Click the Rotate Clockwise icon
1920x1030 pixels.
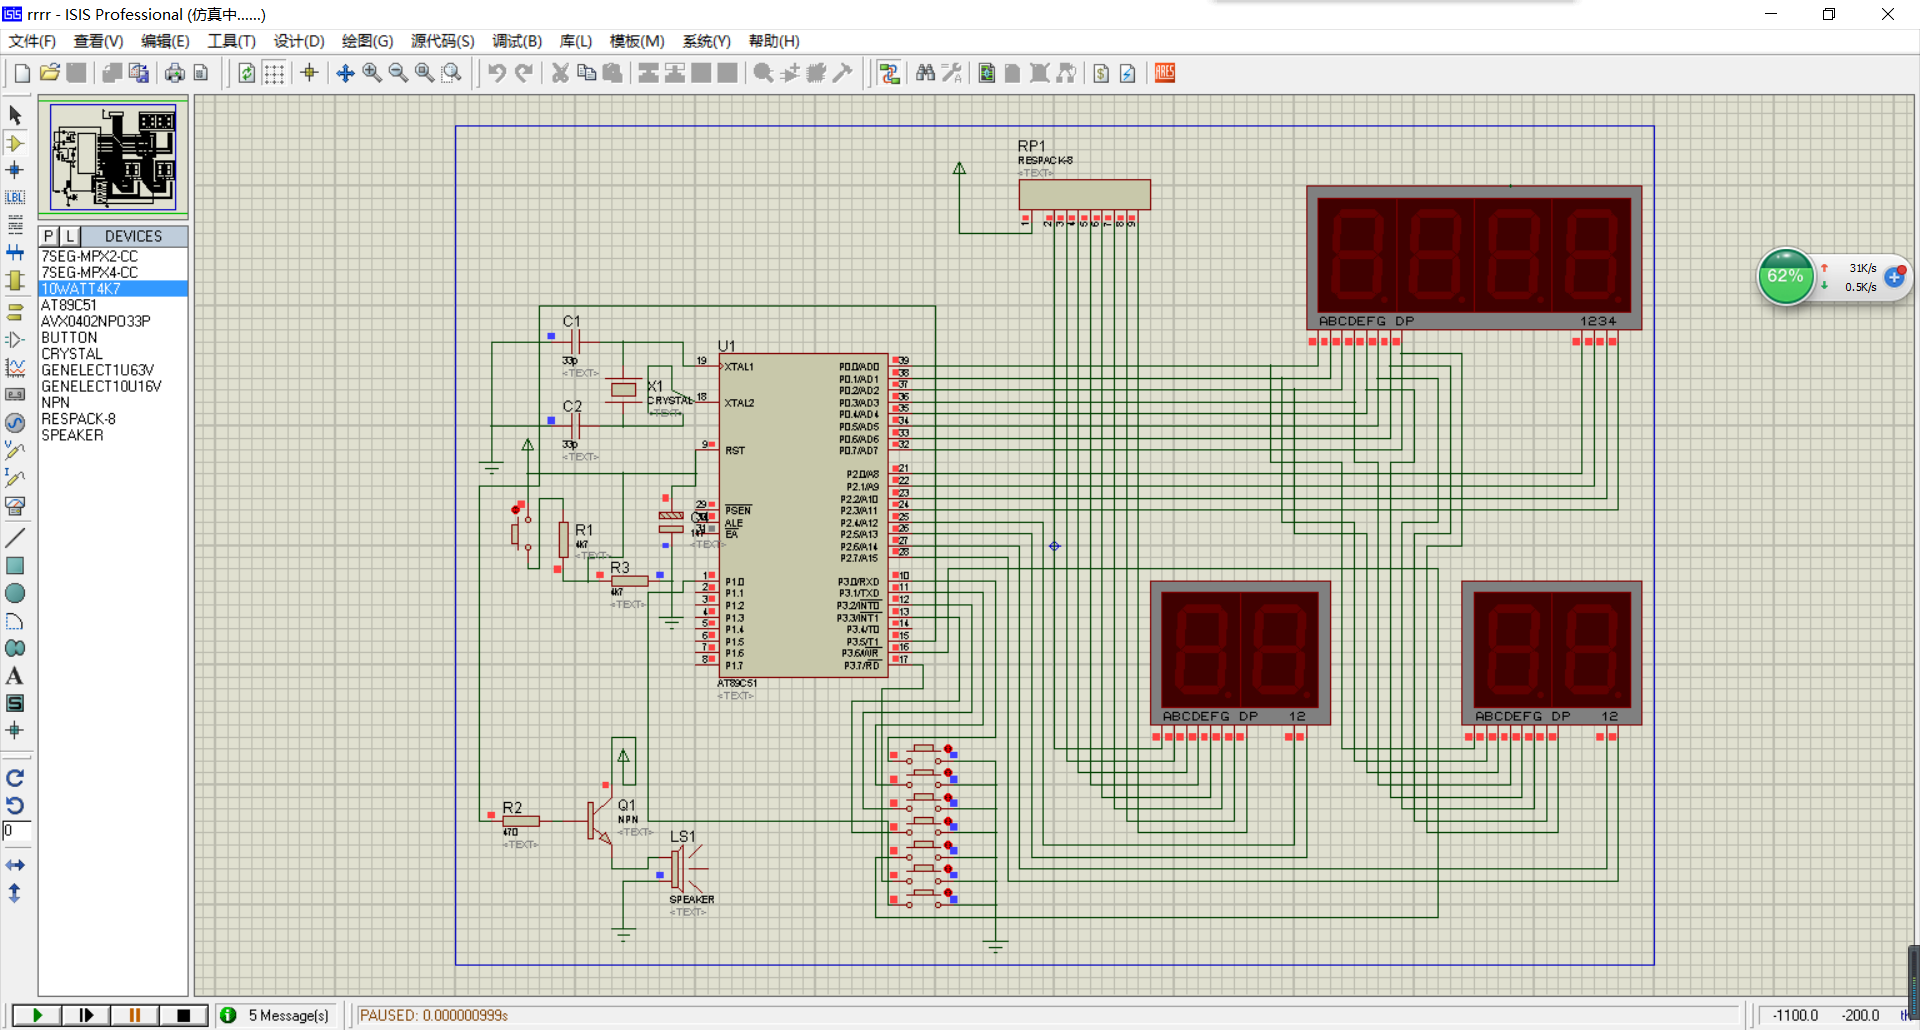[x=15, y=778]
